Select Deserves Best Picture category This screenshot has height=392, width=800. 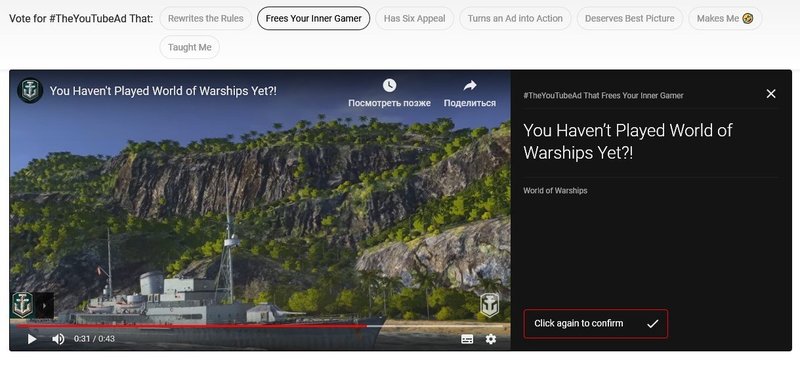630,18
